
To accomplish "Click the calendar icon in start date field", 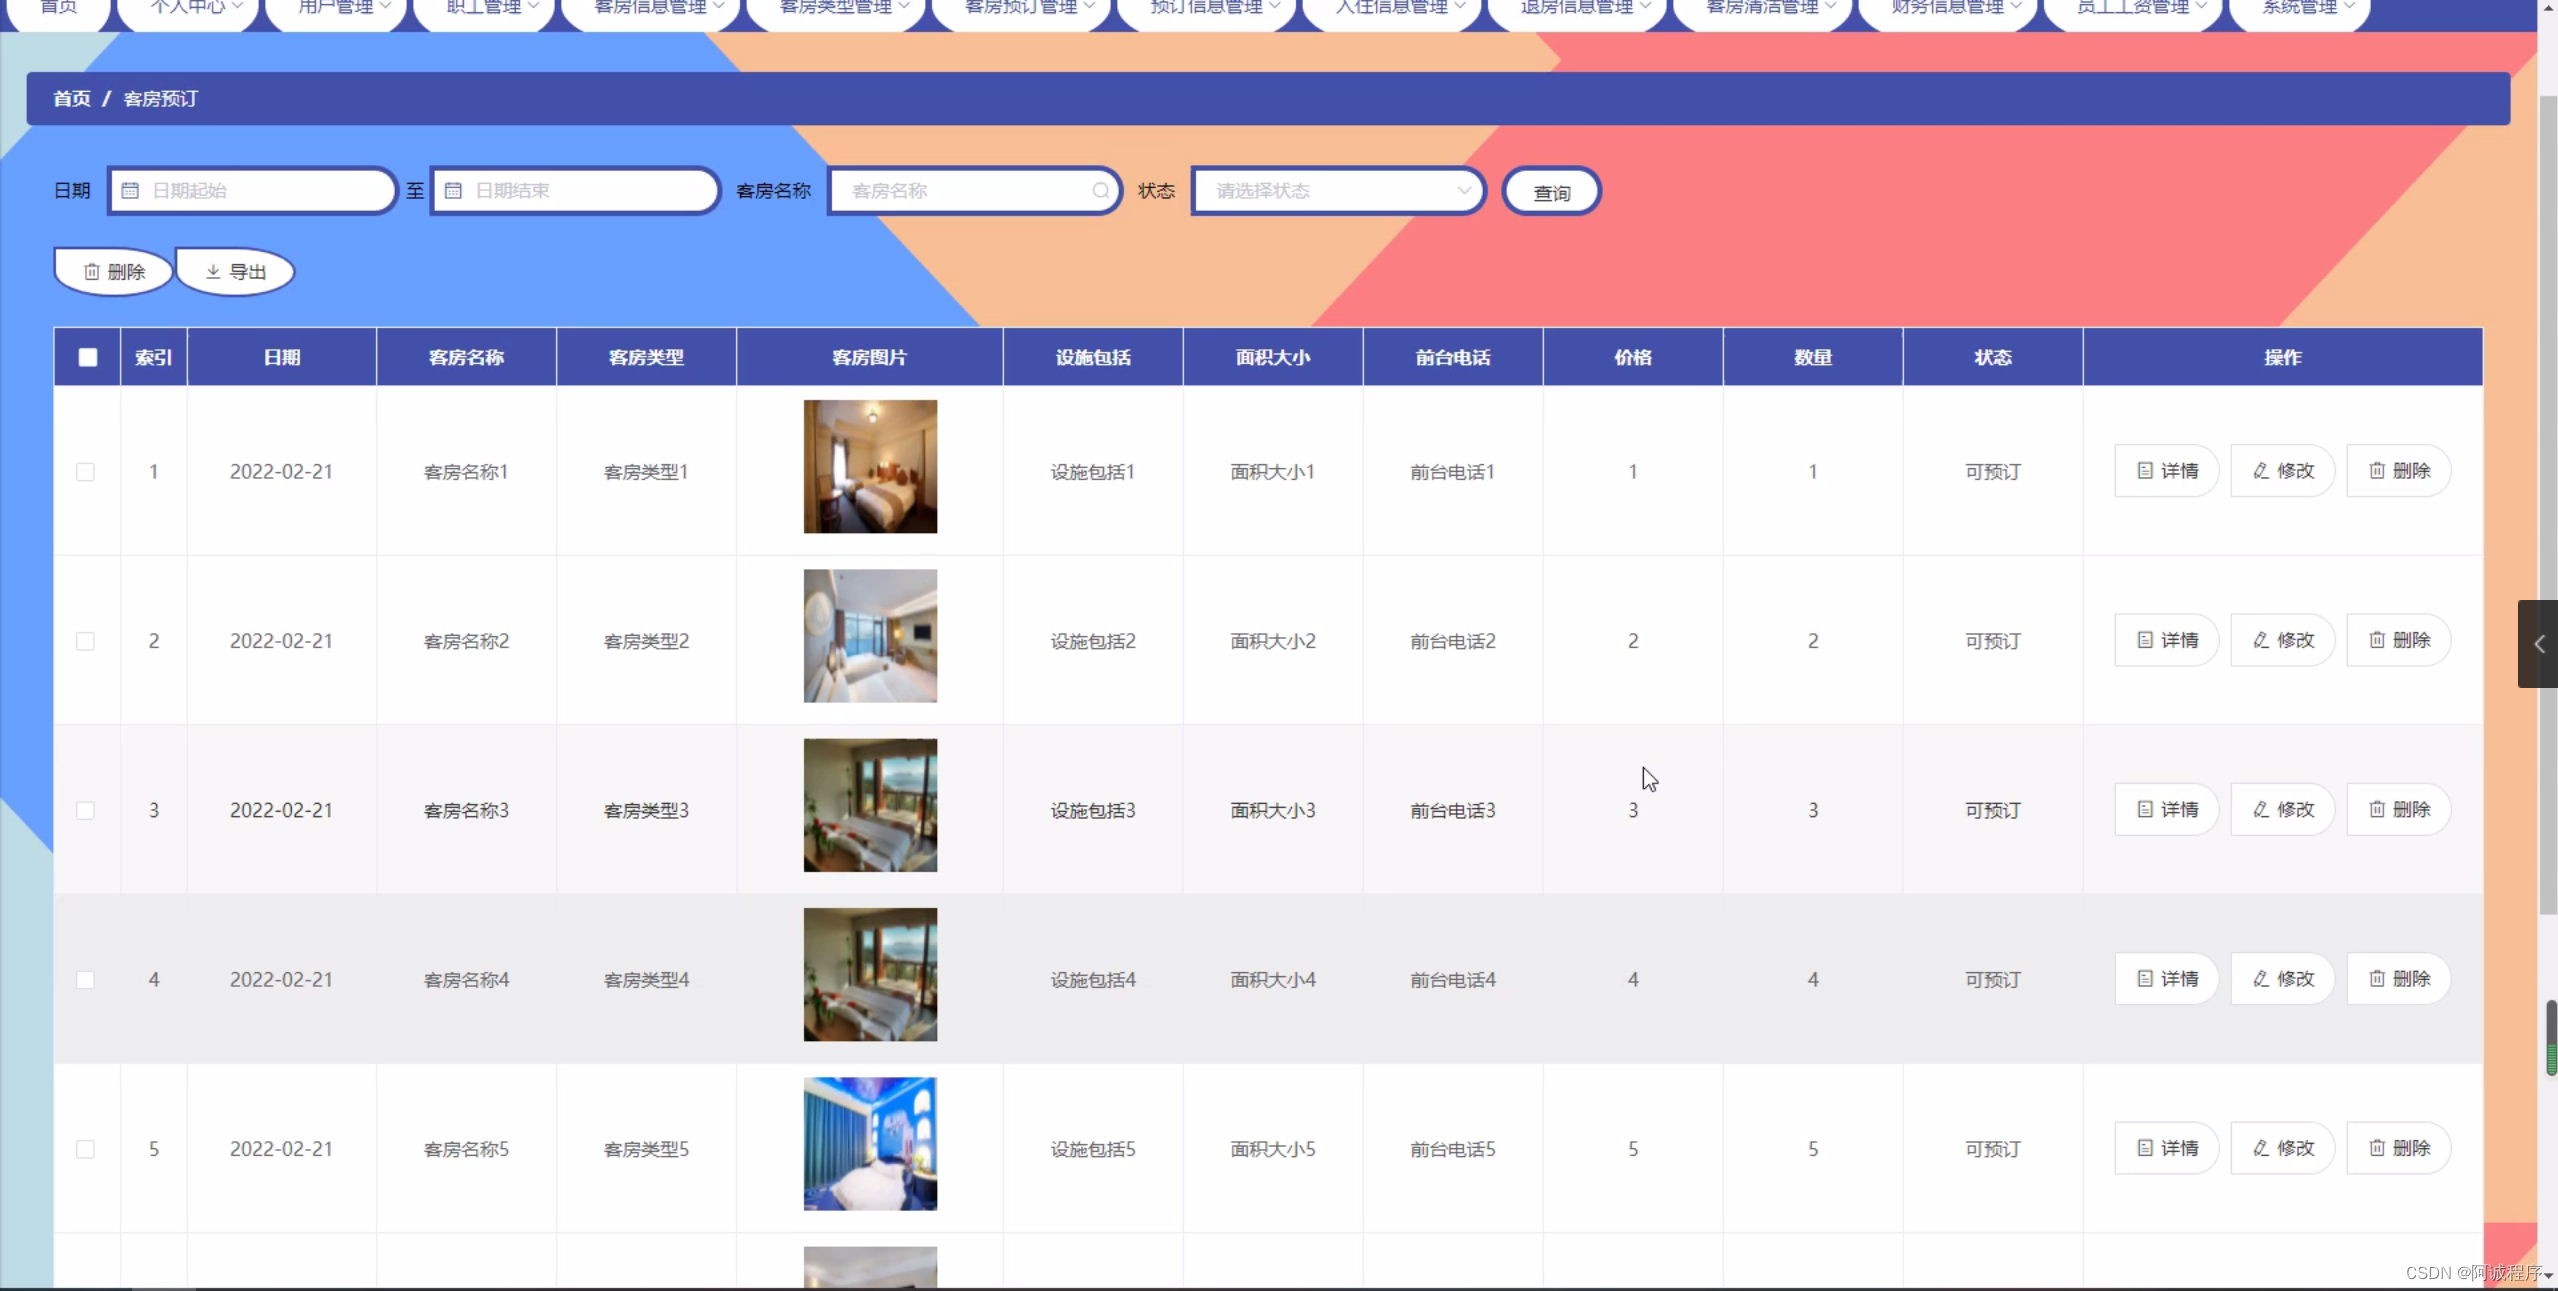I will click(130, 190).
